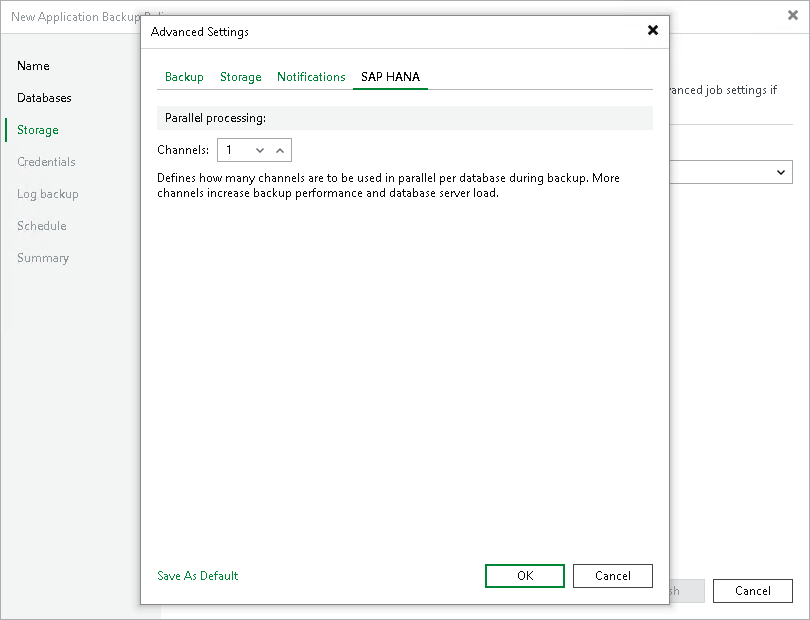Switch to the SAP HANA tab
Image resolution: width=810 pixels, height=620 pixels.
[x=390, y=76]
